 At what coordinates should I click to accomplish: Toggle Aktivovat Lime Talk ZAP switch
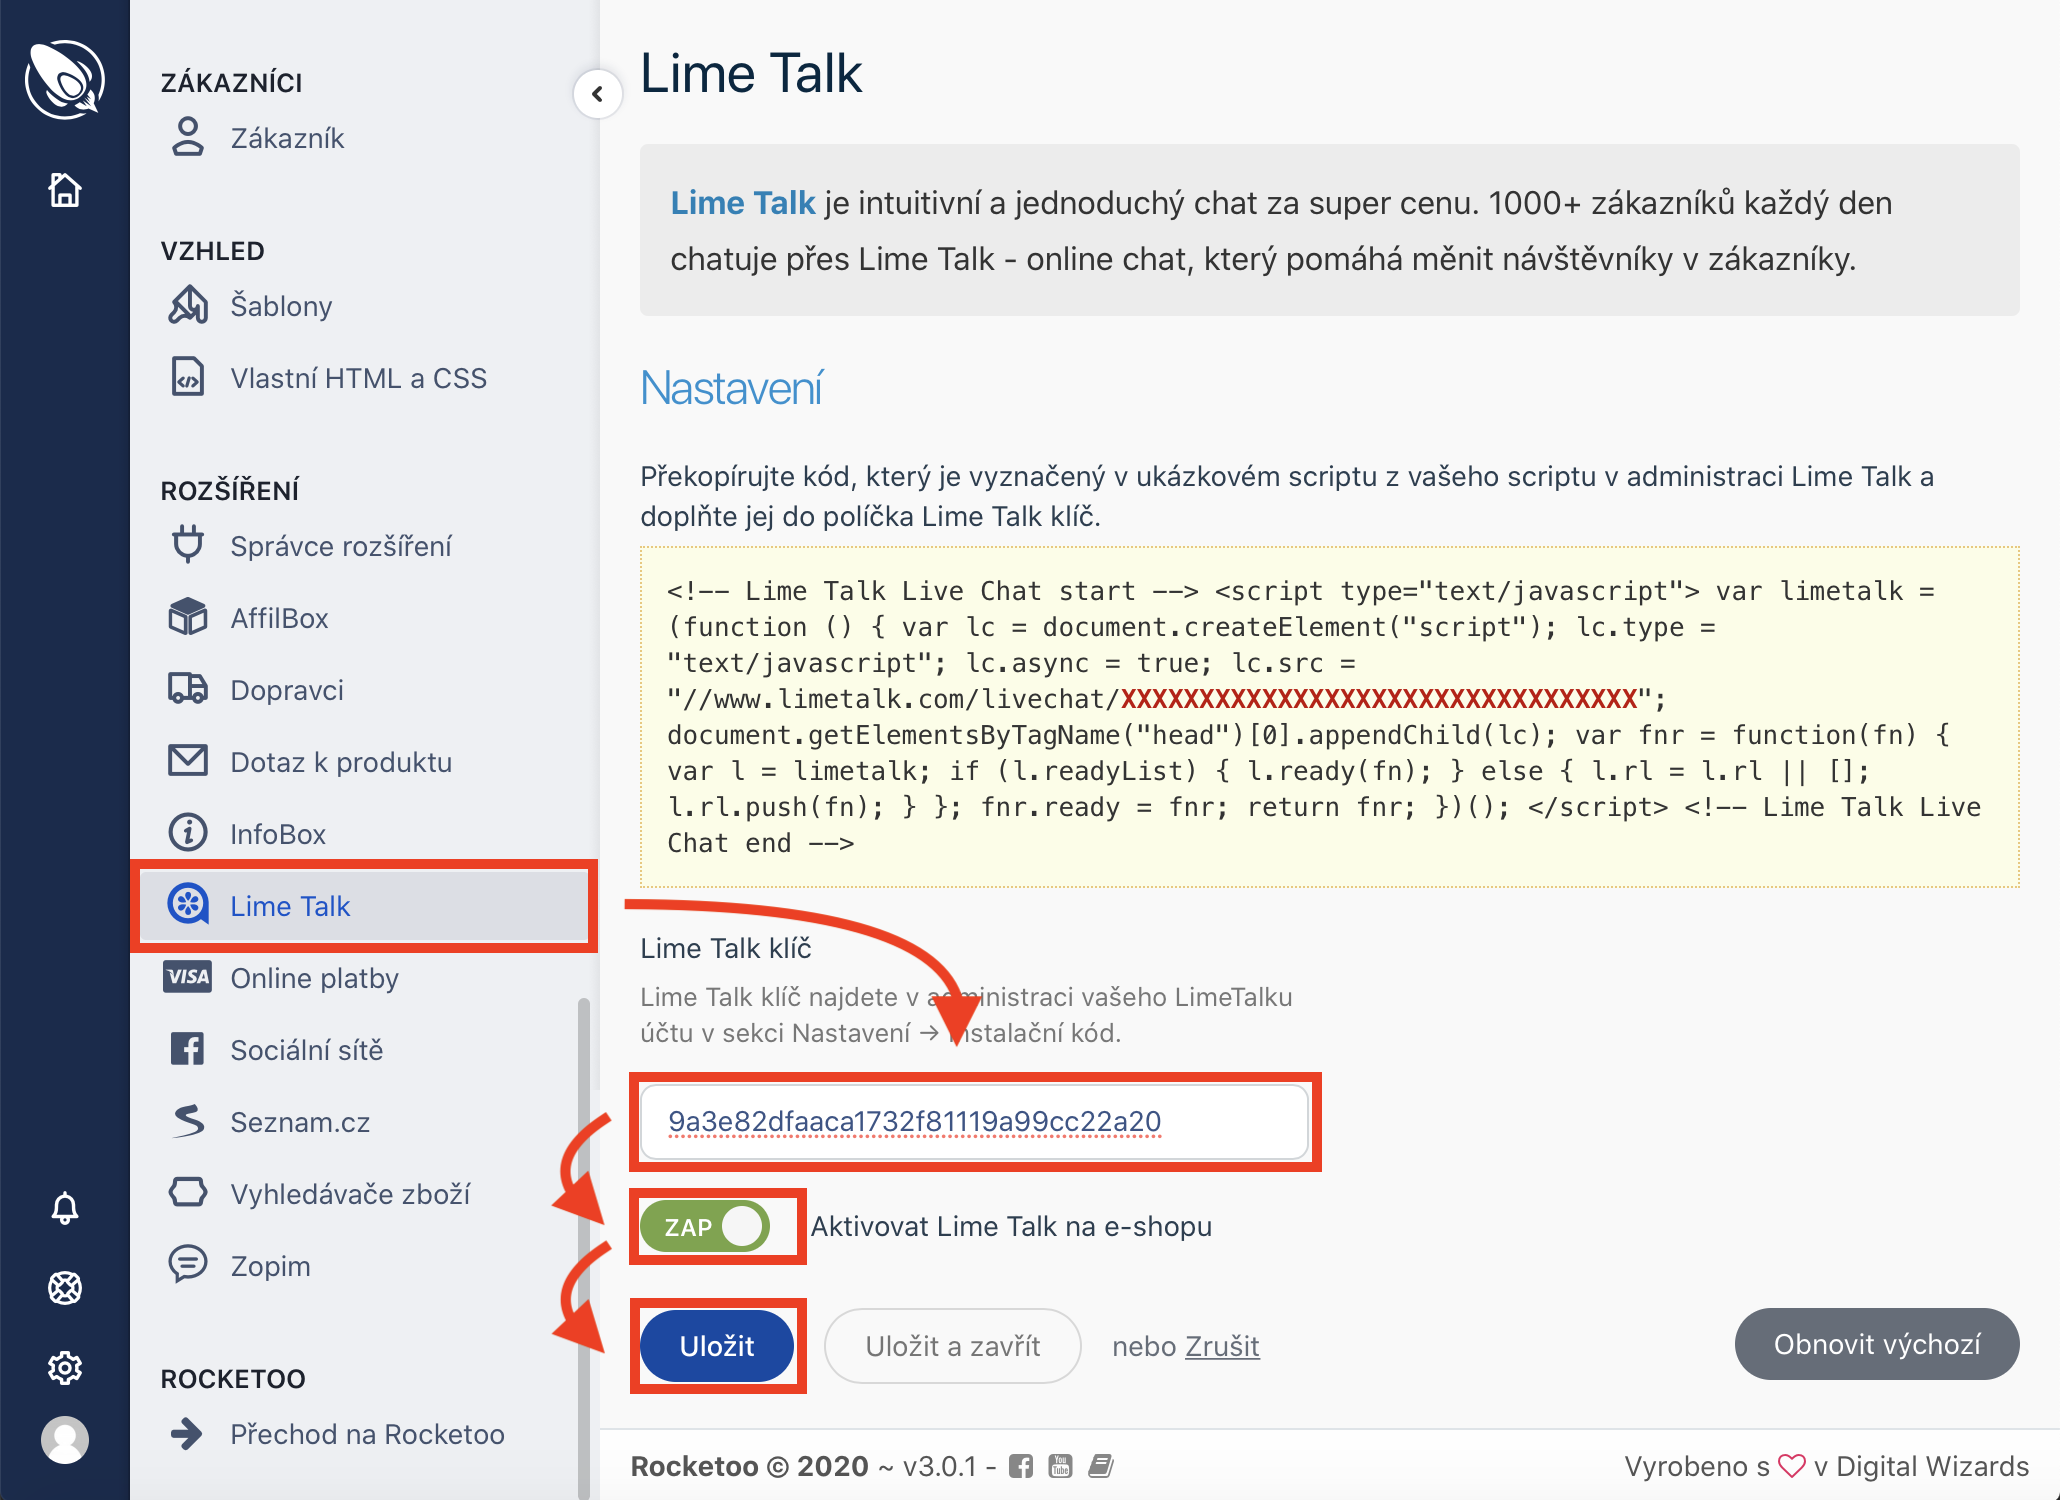705,1226
